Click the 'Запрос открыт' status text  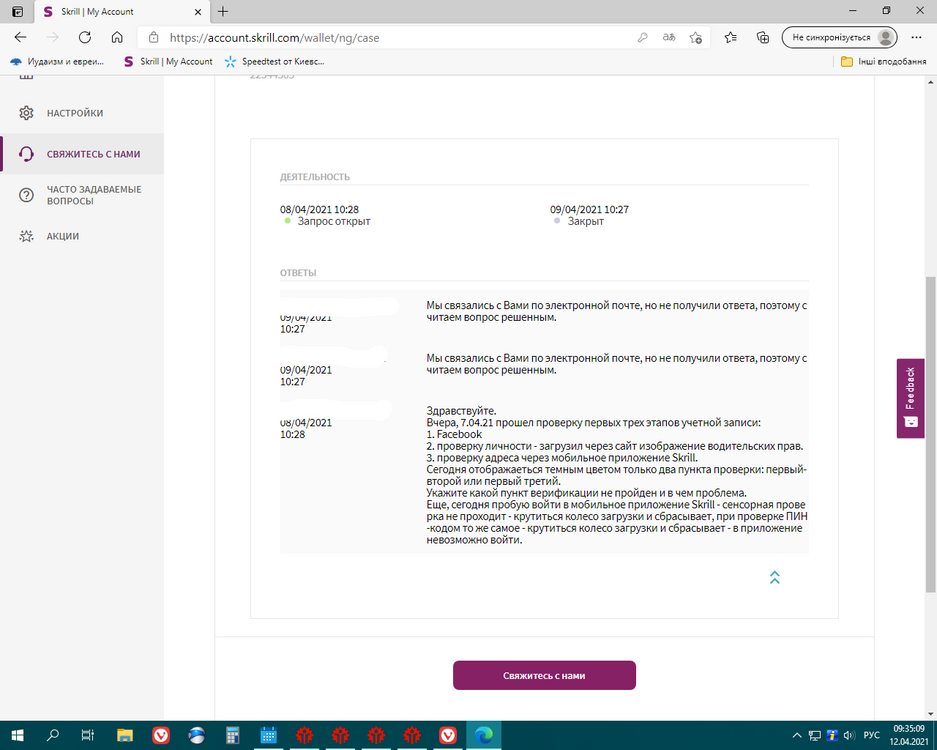click(x=334, y=221)
